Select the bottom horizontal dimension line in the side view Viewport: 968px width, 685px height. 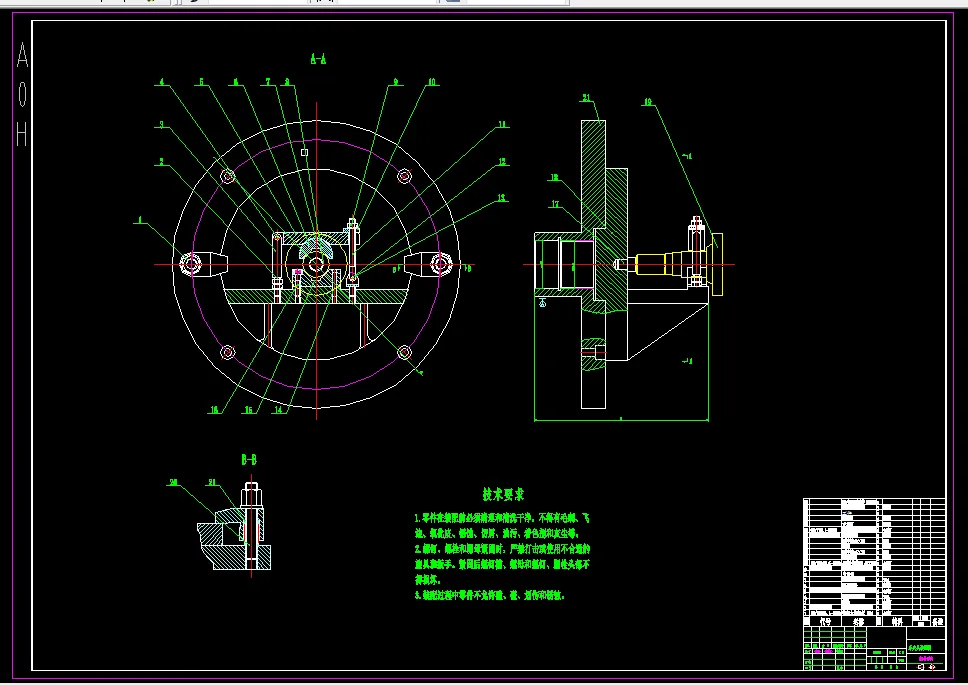pyautogui.click(x=621, y=420)
